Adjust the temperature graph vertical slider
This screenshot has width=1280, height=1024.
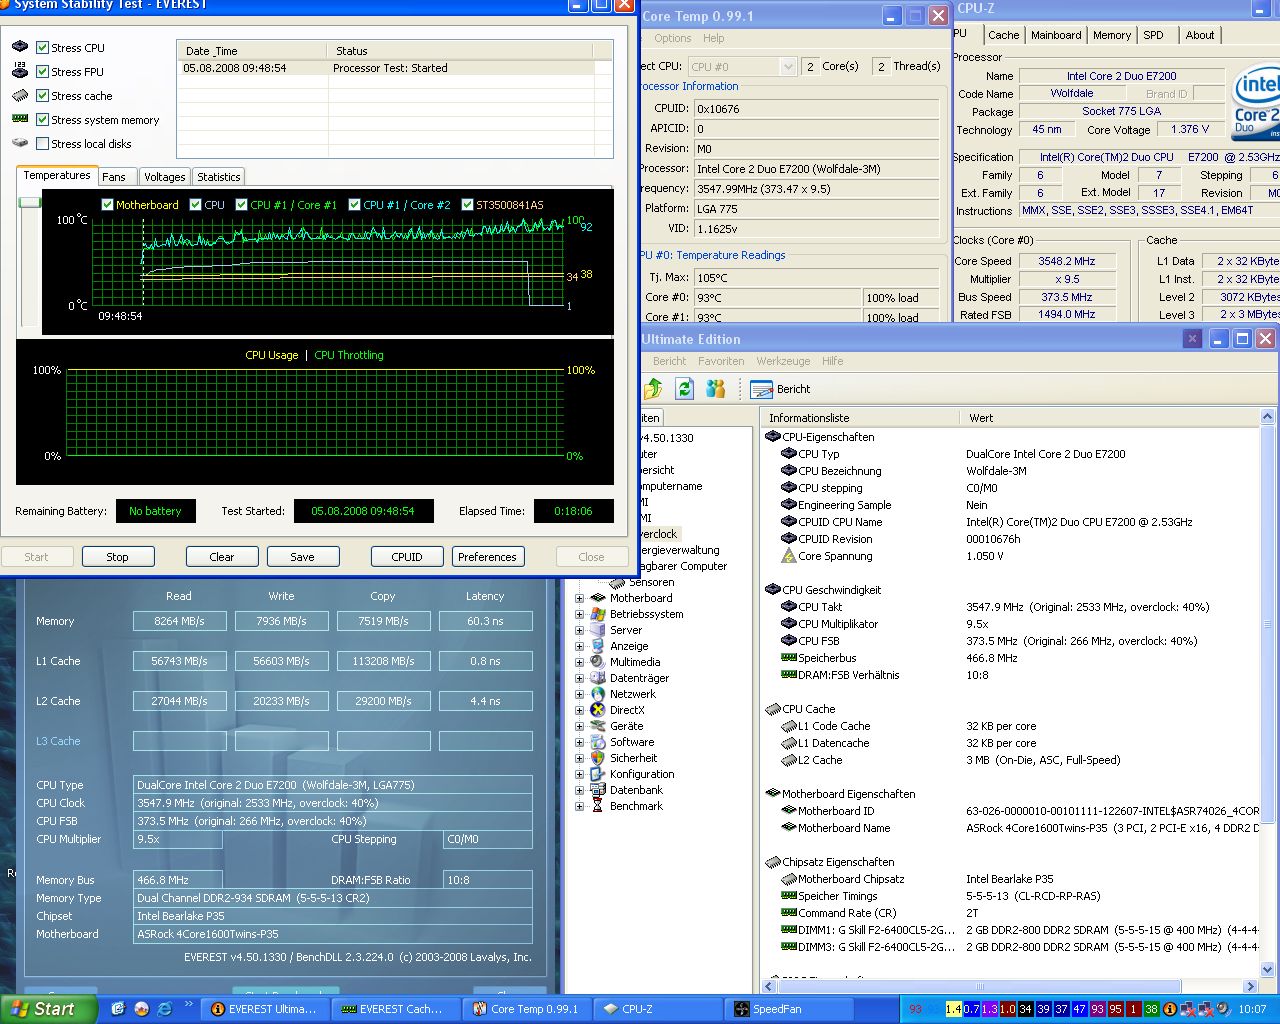click(x=28, y=203)
